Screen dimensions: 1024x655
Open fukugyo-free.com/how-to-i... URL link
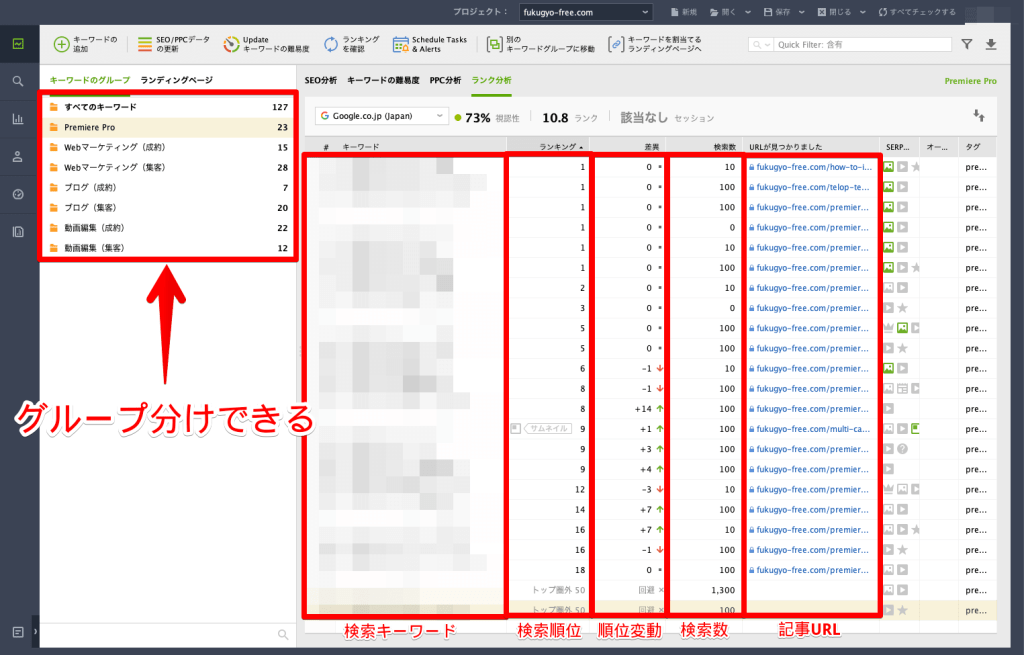pyautogui.click(x=814, y=167)
